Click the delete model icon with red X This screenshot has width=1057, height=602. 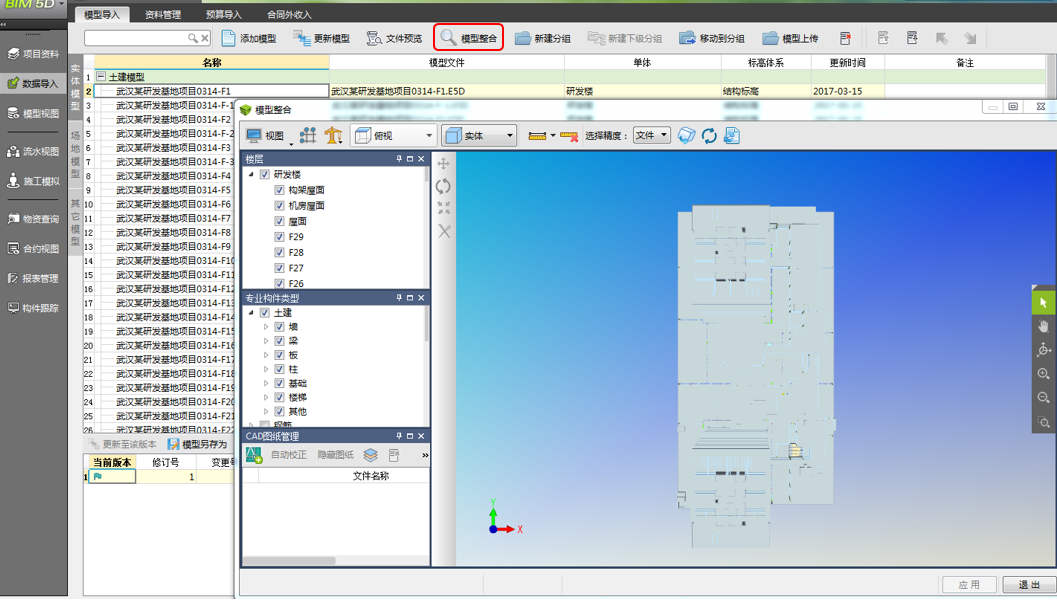(x=845, y=38)
